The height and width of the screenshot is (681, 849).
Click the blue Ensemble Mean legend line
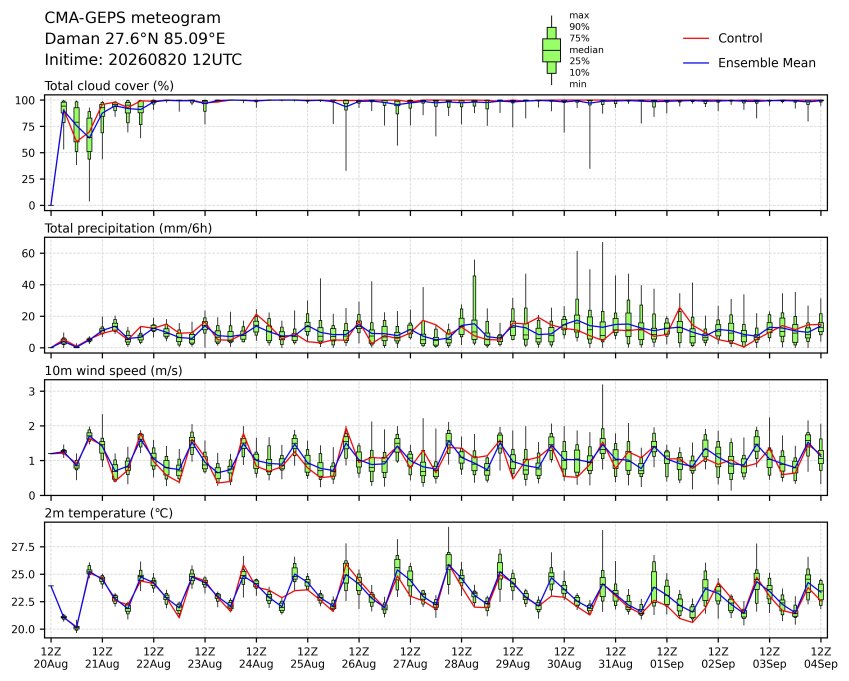pyautogui.click(x=696, y=63)
